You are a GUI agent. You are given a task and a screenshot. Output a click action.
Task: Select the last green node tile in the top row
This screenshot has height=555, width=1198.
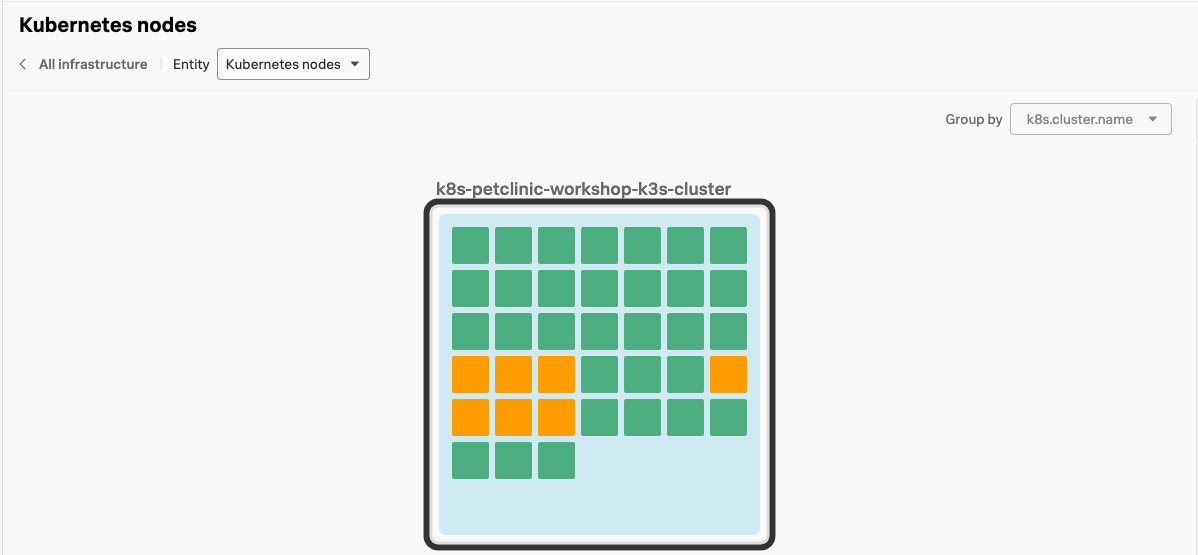coord(728,246)
